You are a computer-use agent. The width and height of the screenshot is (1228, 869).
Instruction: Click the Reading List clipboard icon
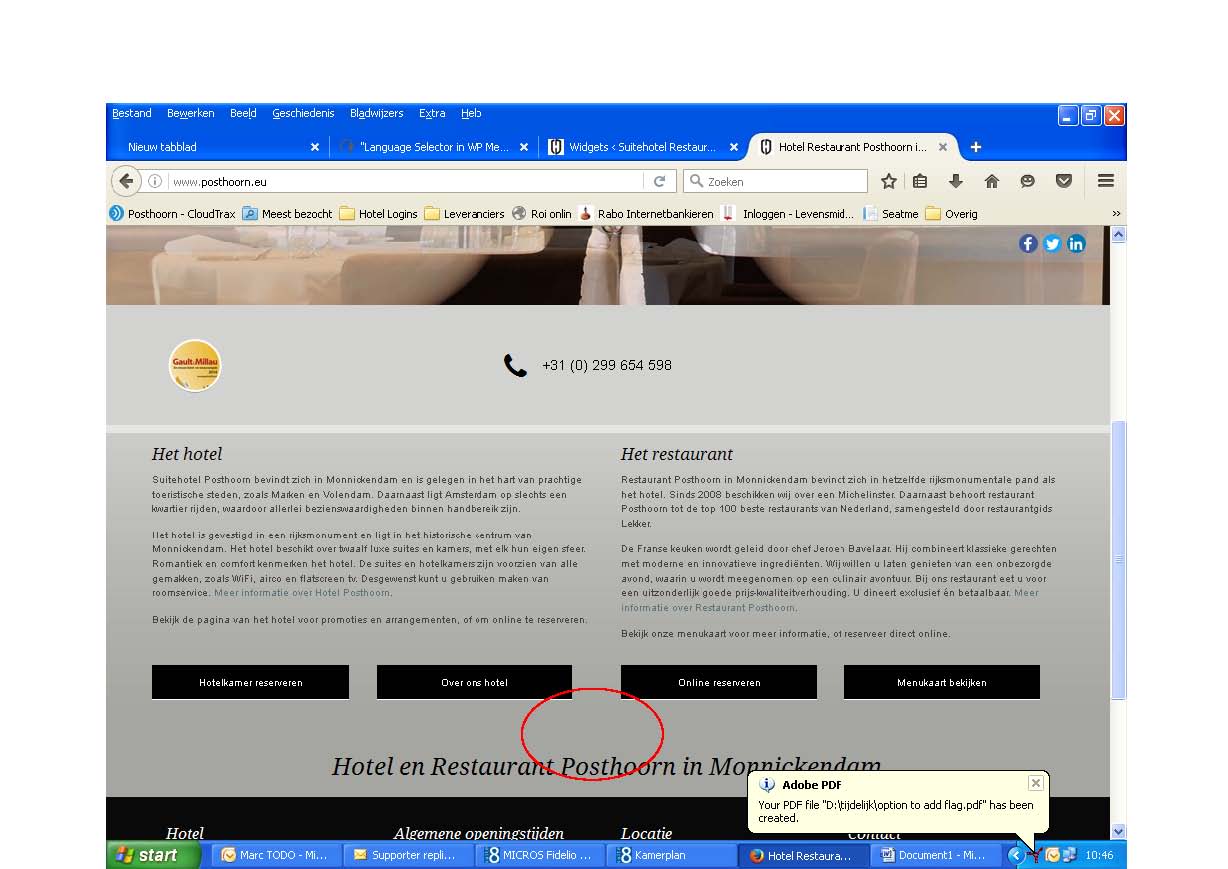pos(920,181)
